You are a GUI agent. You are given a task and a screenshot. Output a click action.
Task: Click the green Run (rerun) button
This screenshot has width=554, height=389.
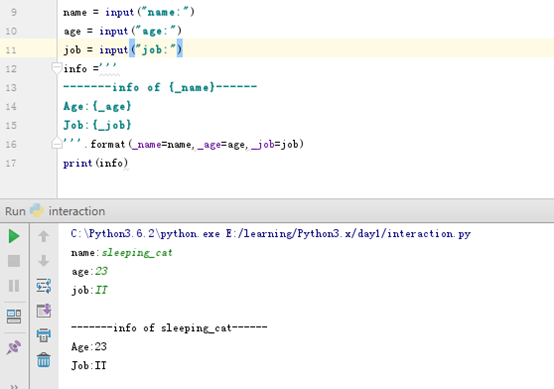(14, 236)
